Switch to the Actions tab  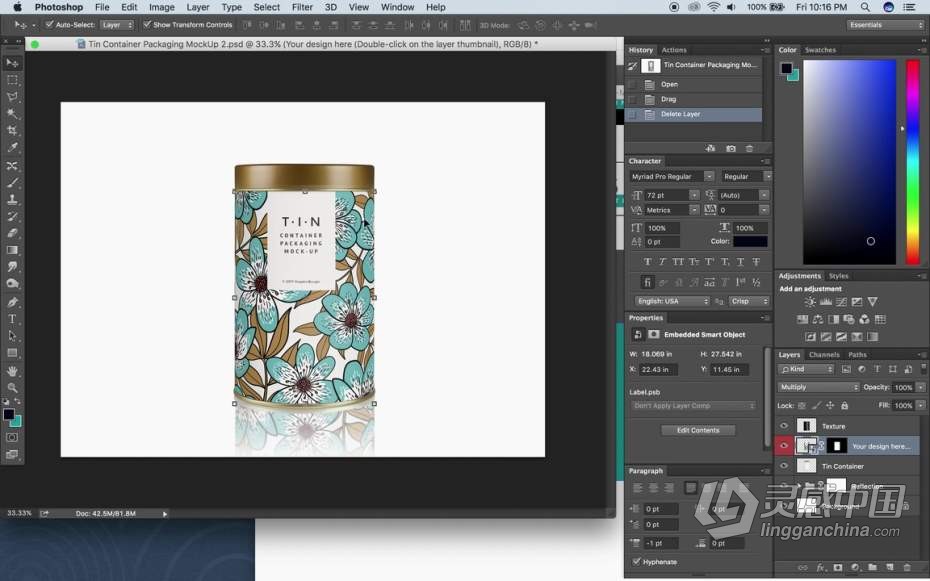674,50
